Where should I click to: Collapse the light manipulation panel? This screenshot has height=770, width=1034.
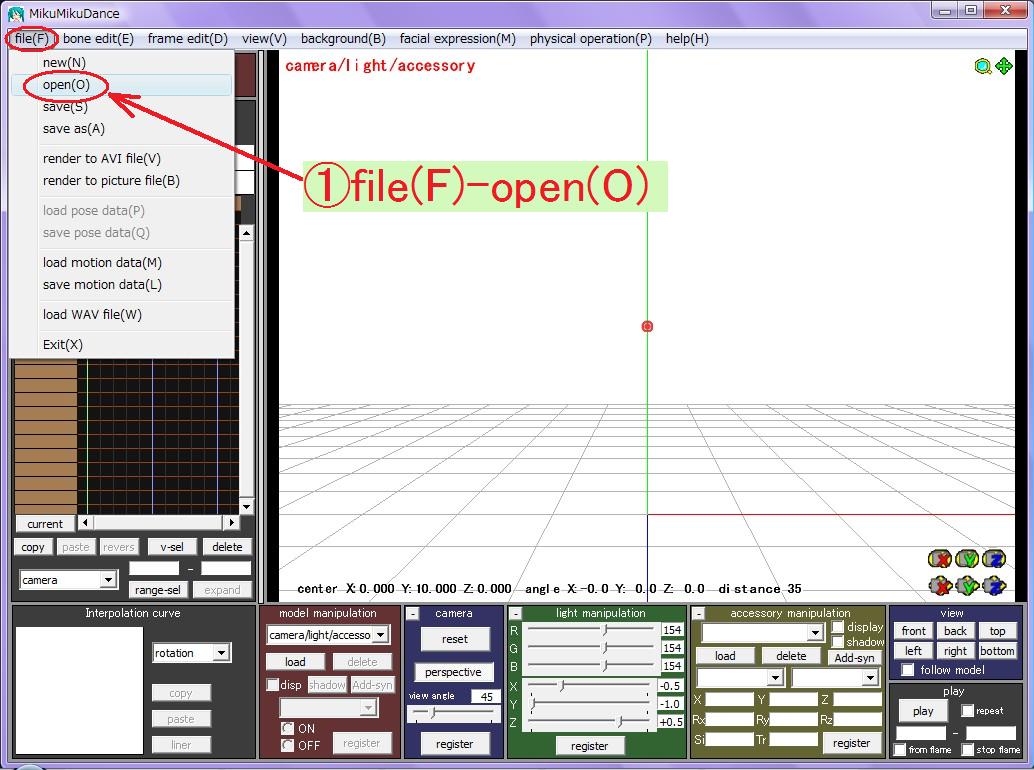(516, 614)
